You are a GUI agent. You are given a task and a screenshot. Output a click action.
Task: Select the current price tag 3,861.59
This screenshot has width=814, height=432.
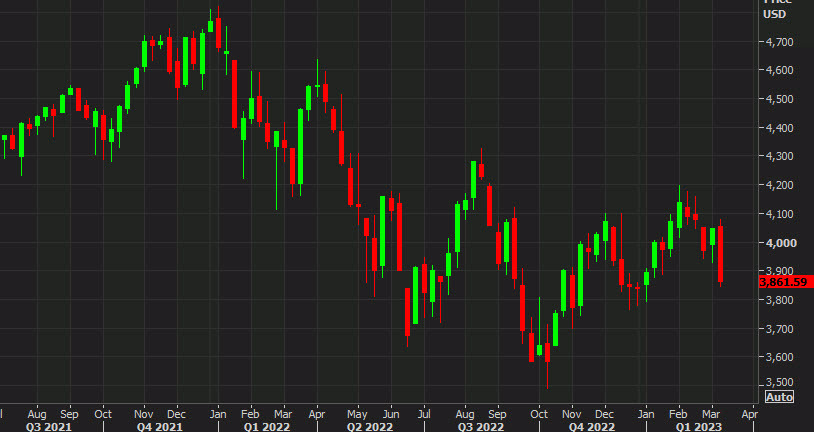click(x=785, y=282)
